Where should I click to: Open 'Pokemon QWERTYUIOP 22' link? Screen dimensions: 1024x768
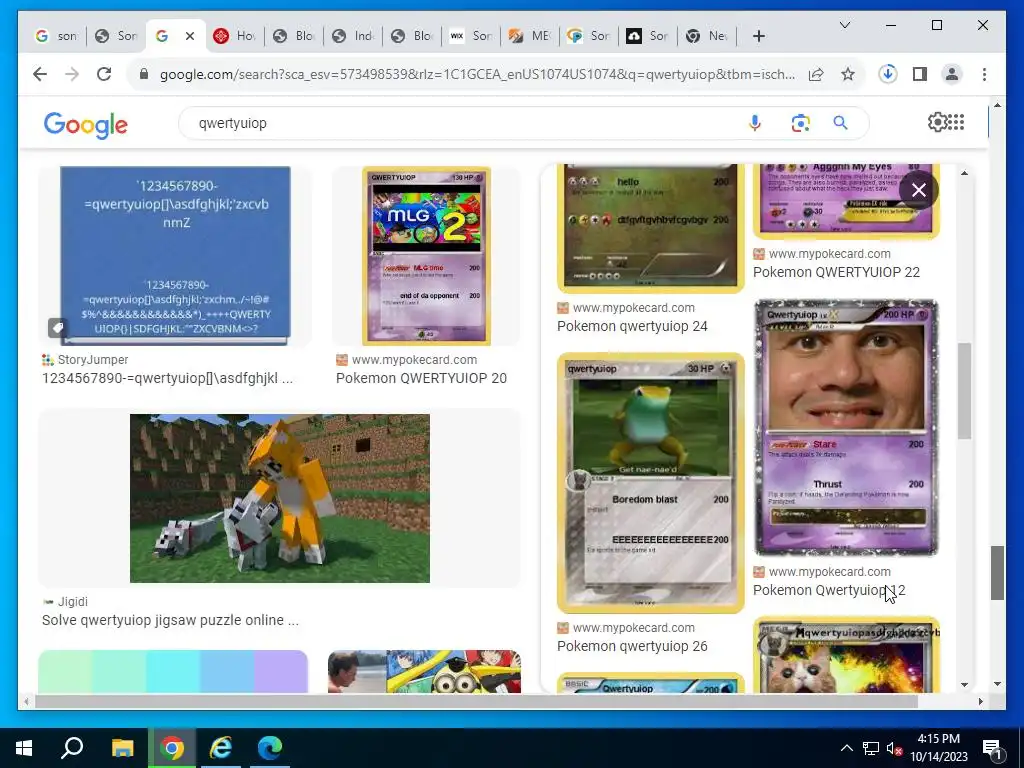tap(837, 272)
